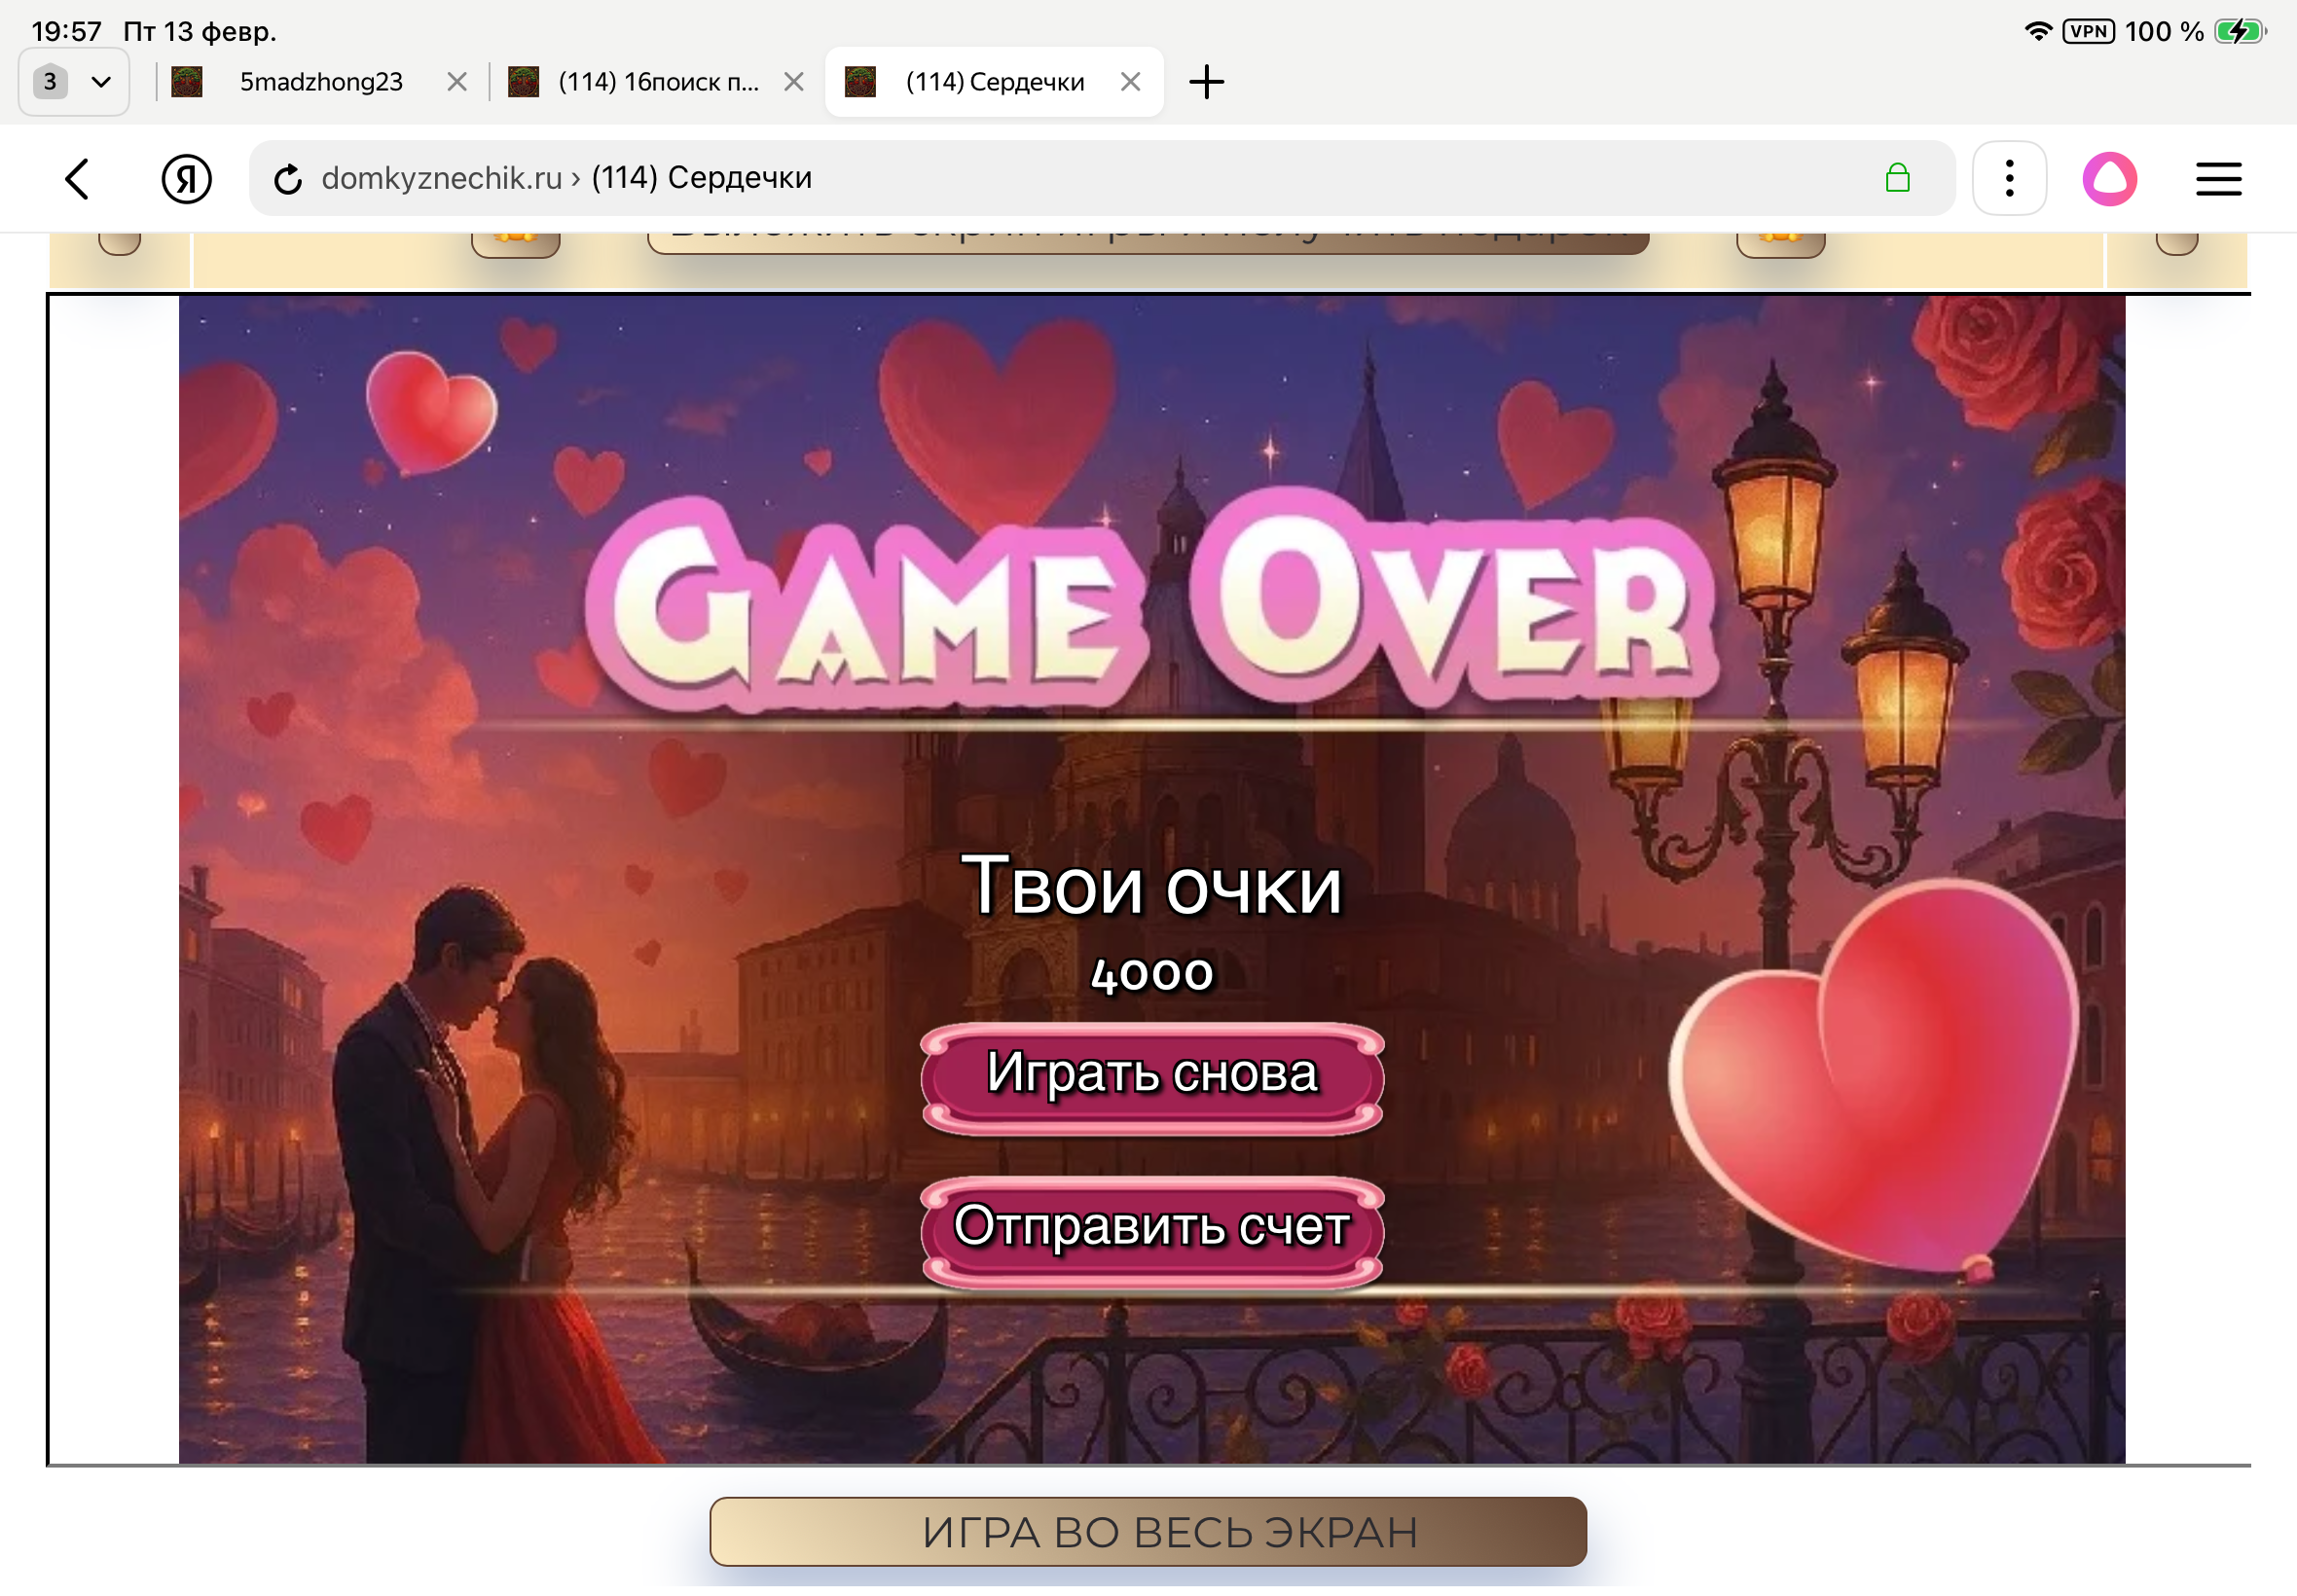Click the VPN indicator in the status bar
This screenshot has height=1596, width=2297.
(x=2087, y=31)
